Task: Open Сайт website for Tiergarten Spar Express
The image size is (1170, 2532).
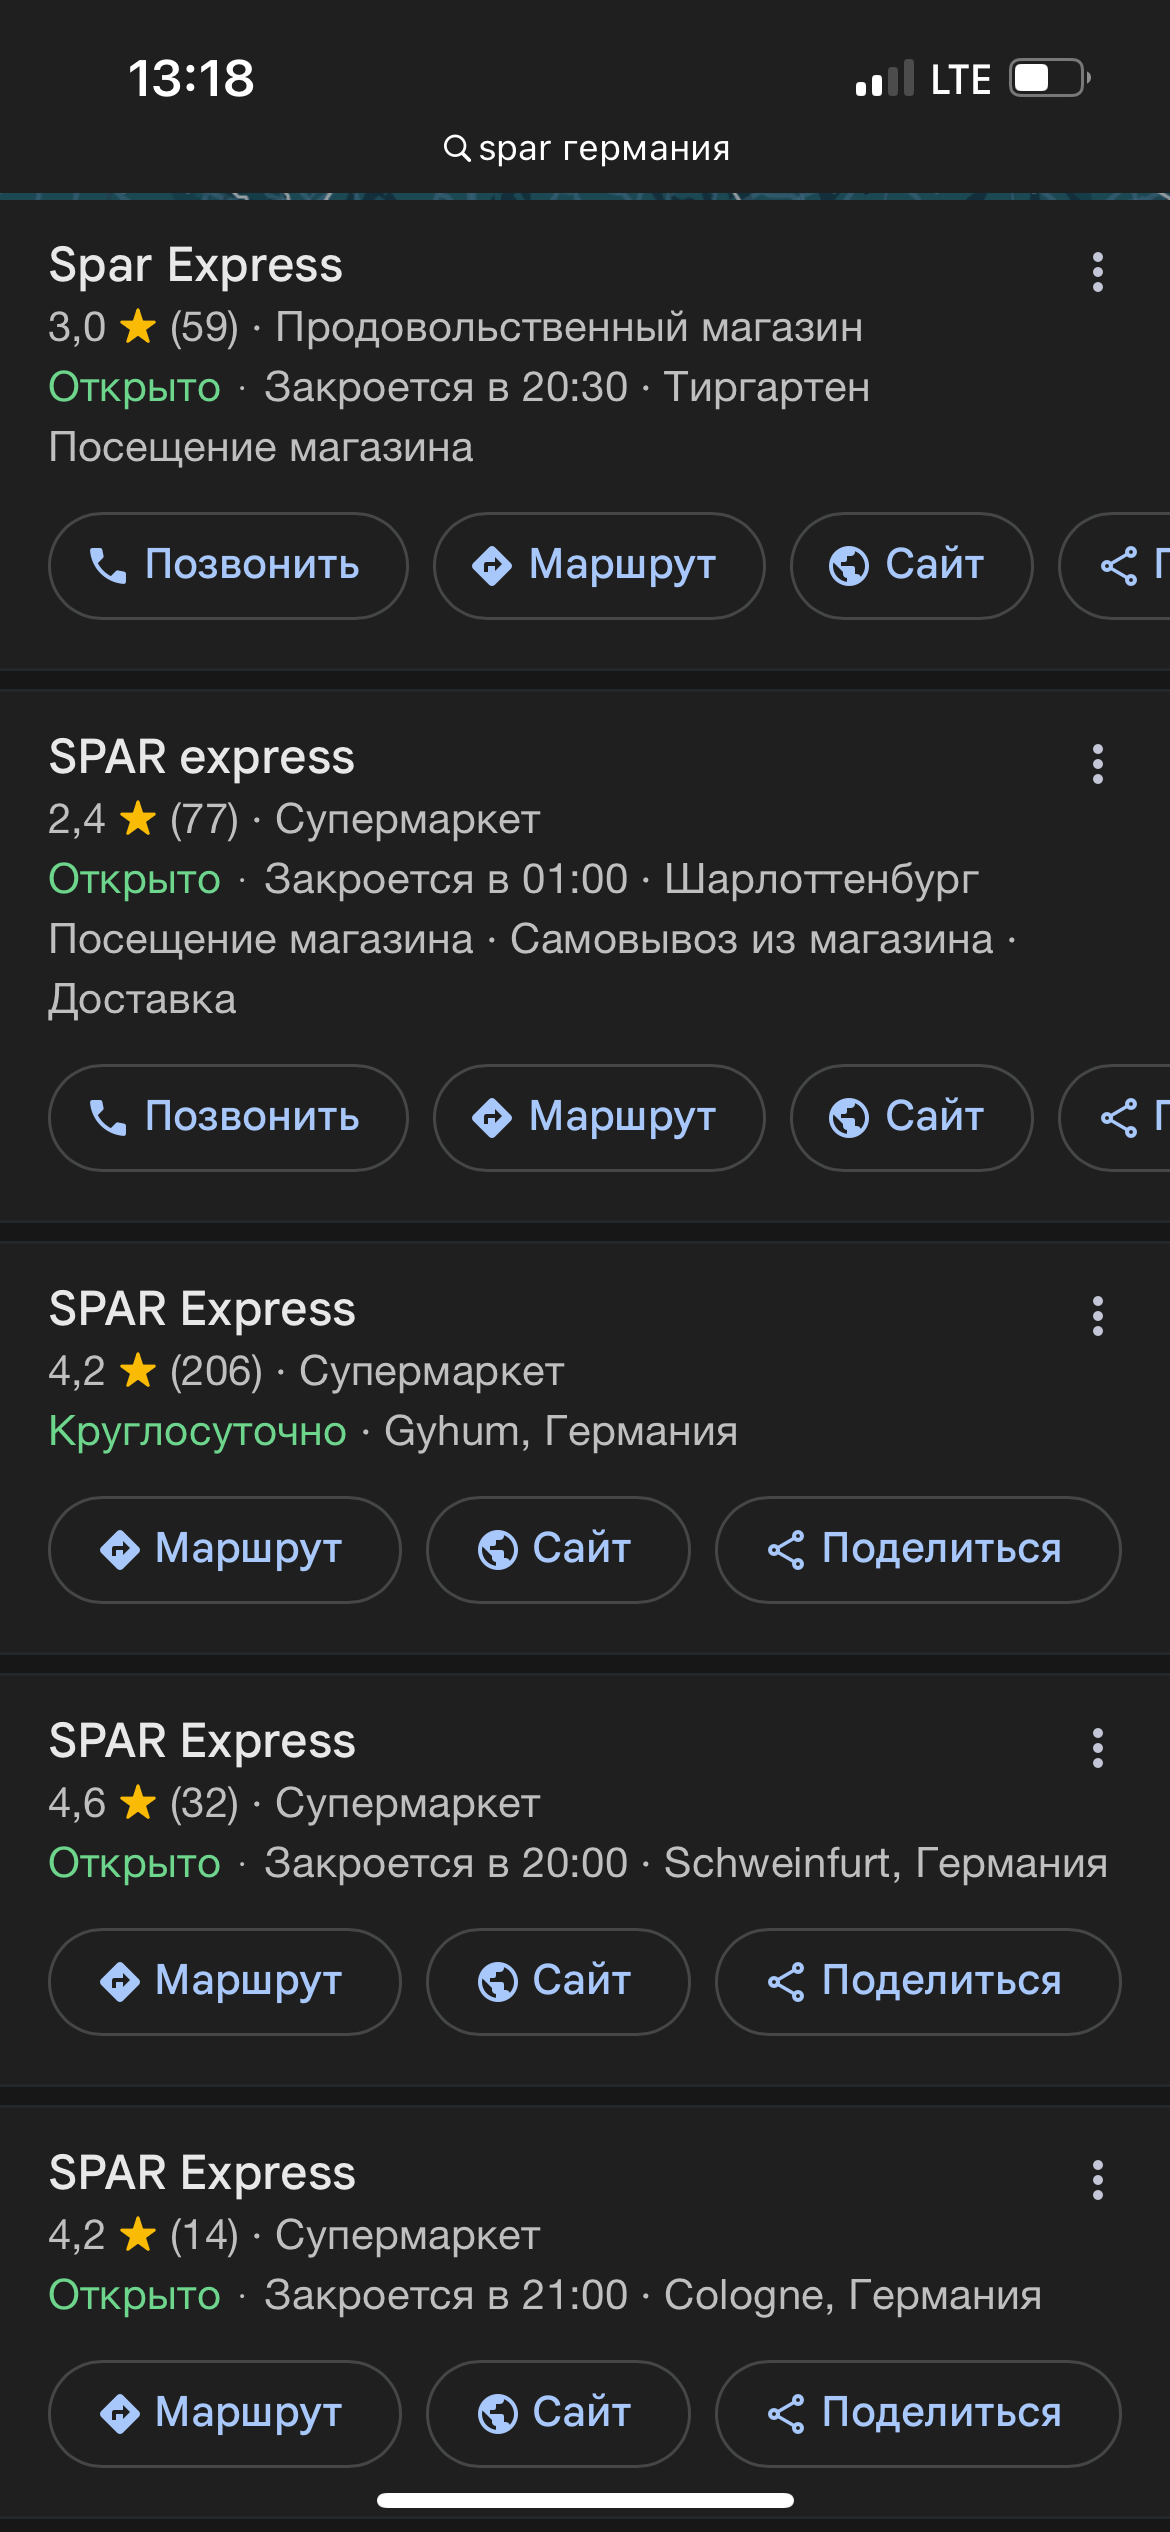Action: (910, 566)
